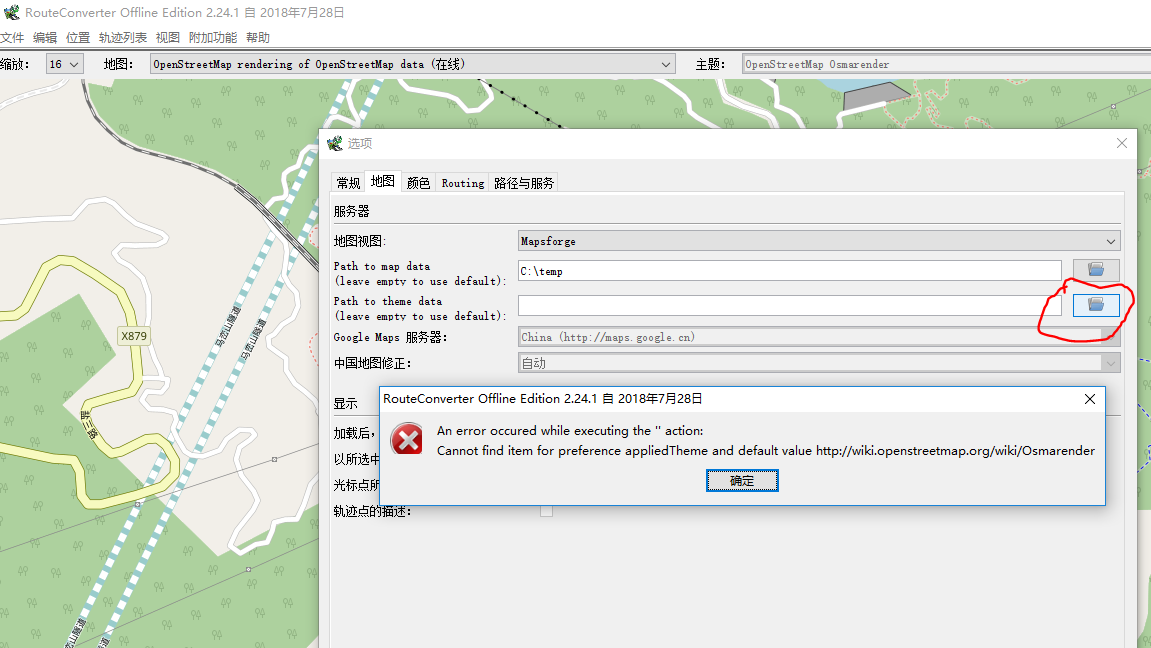This screenshot has width=1151, height=648.
Task: Click the Path to map data field containing C:\temp
Action: [789, 271]
